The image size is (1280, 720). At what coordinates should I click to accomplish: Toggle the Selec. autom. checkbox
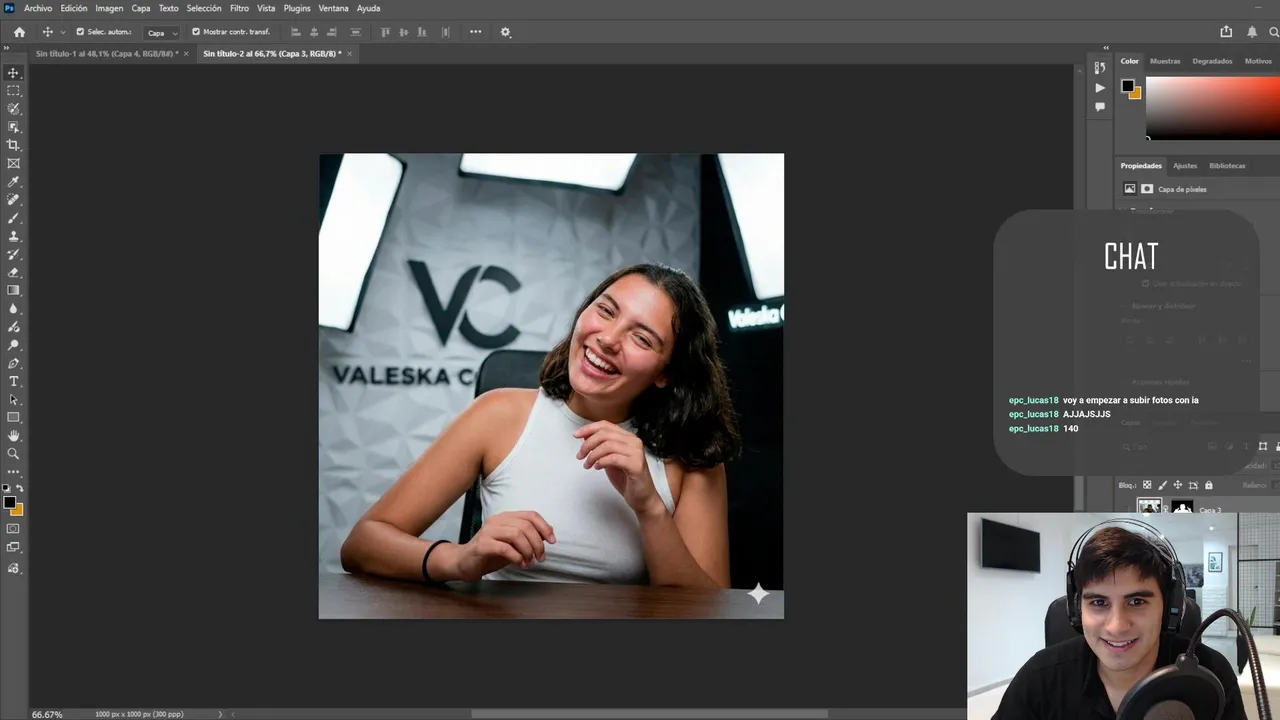pyautogui.click(x=80, y=32)
